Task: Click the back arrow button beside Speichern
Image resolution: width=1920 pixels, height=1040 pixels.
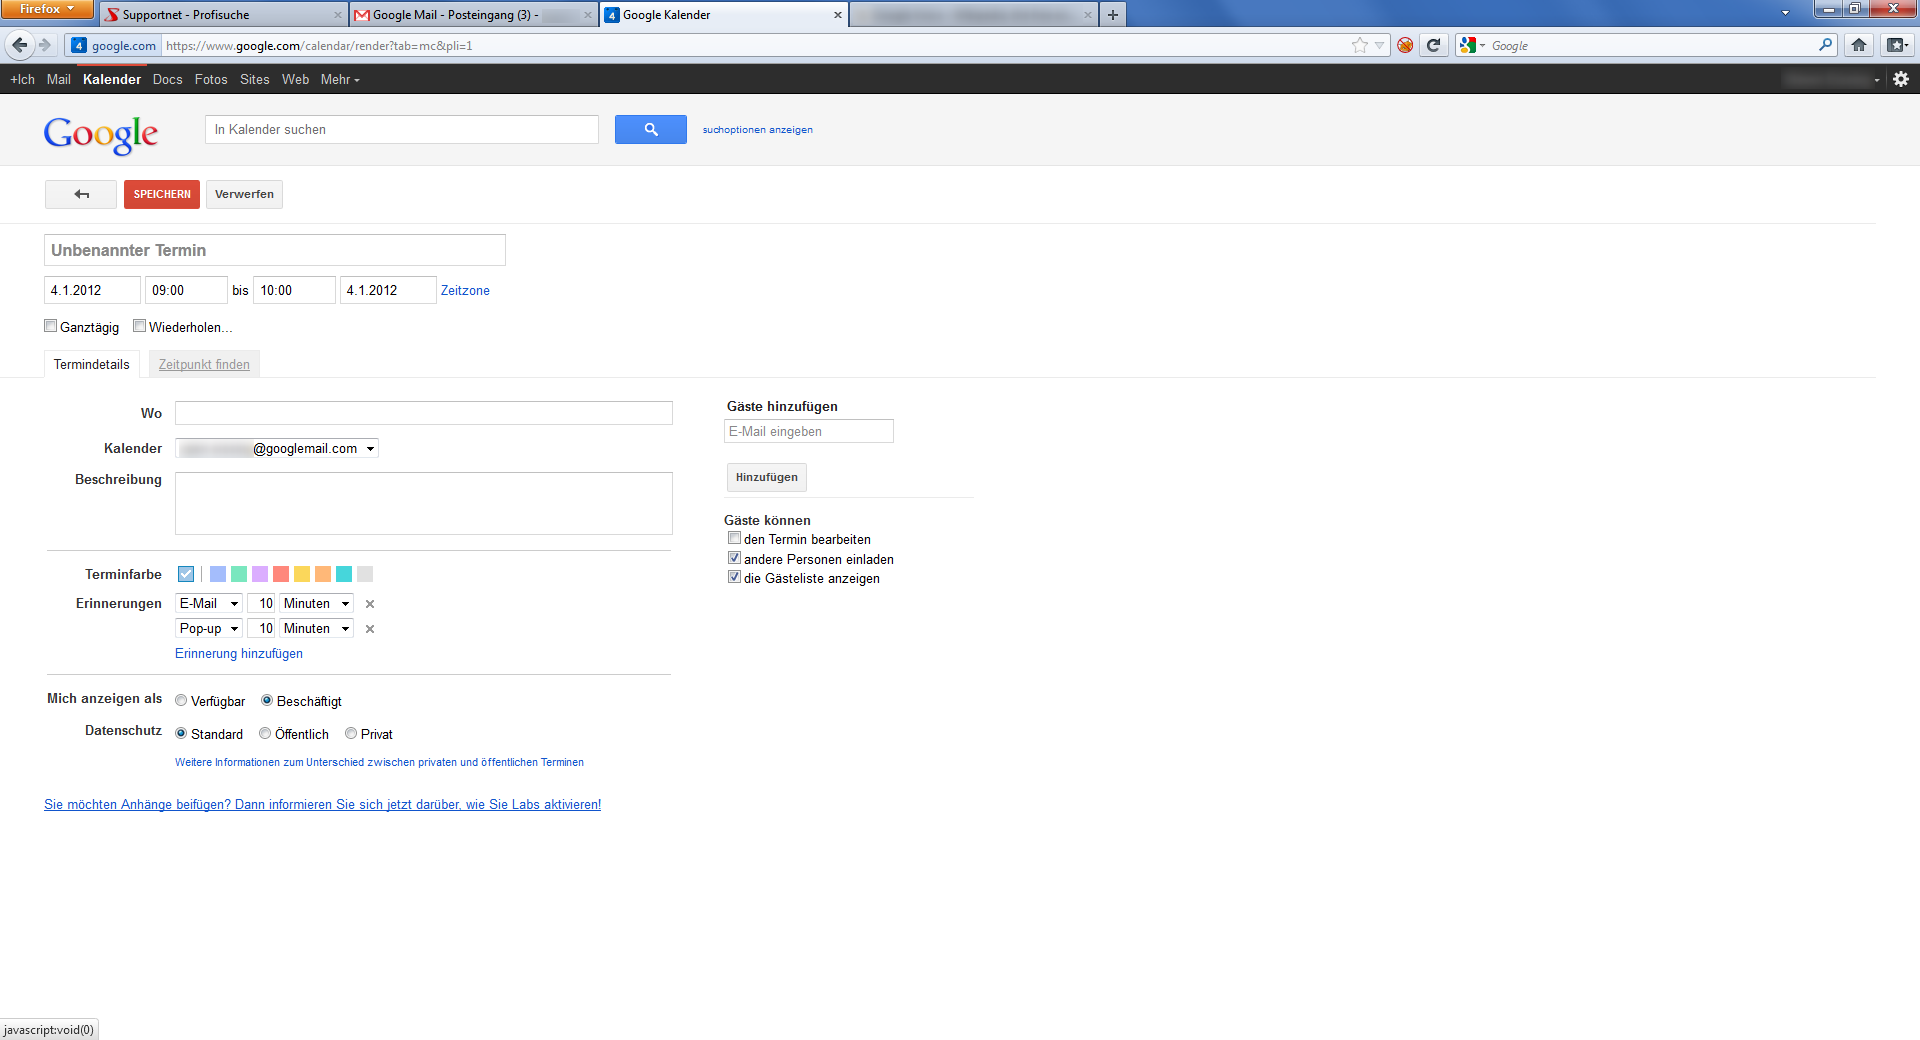Action: coord(81,194)
